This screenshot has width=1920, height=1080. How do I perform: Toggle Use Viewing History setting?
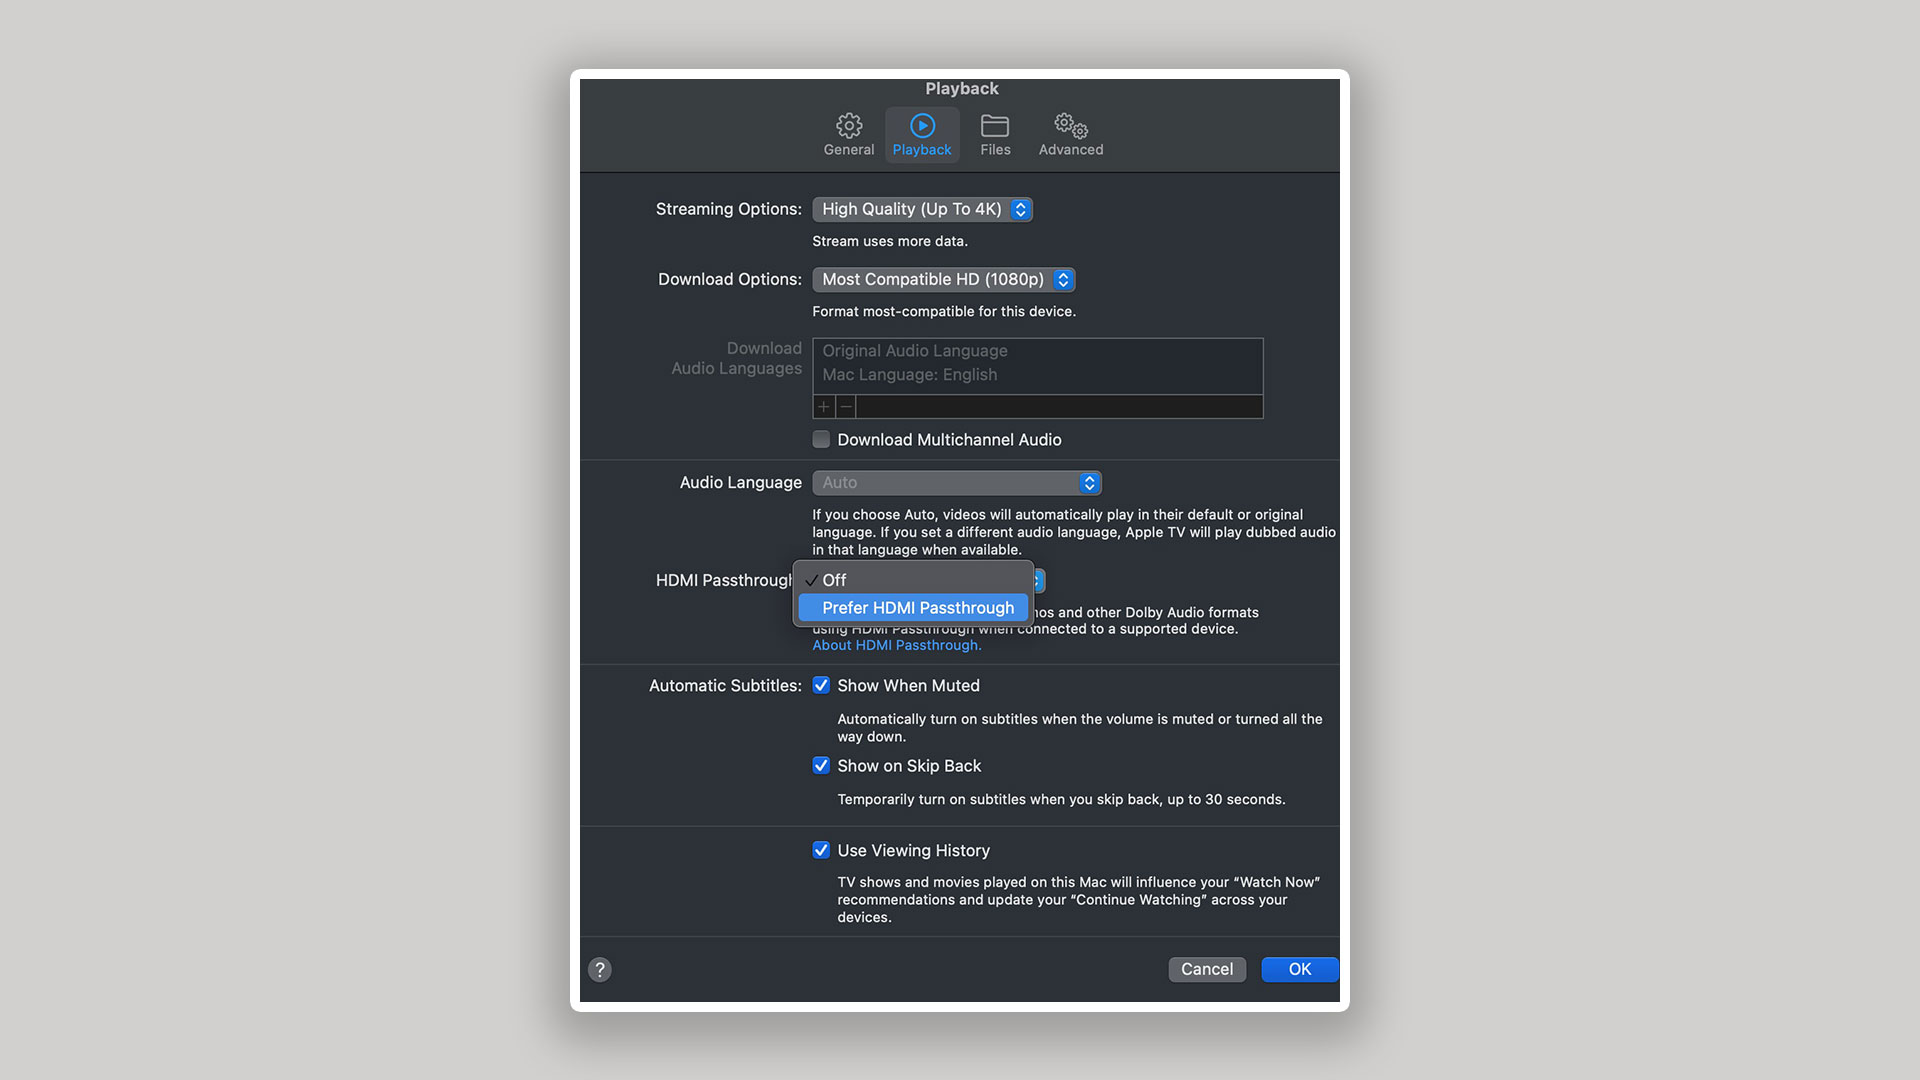[x=819, y=849]
